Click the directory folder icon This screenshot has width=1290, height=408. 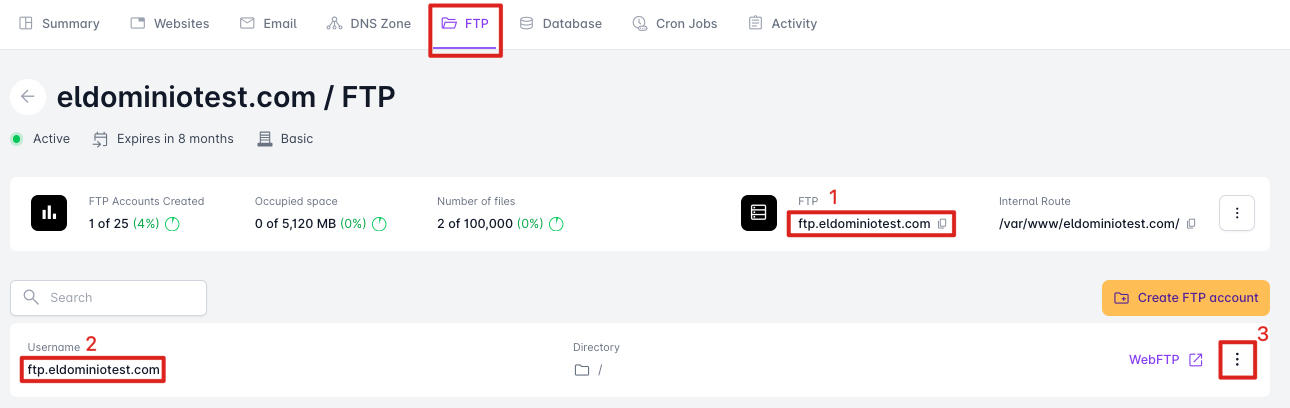tap(582, 370)
